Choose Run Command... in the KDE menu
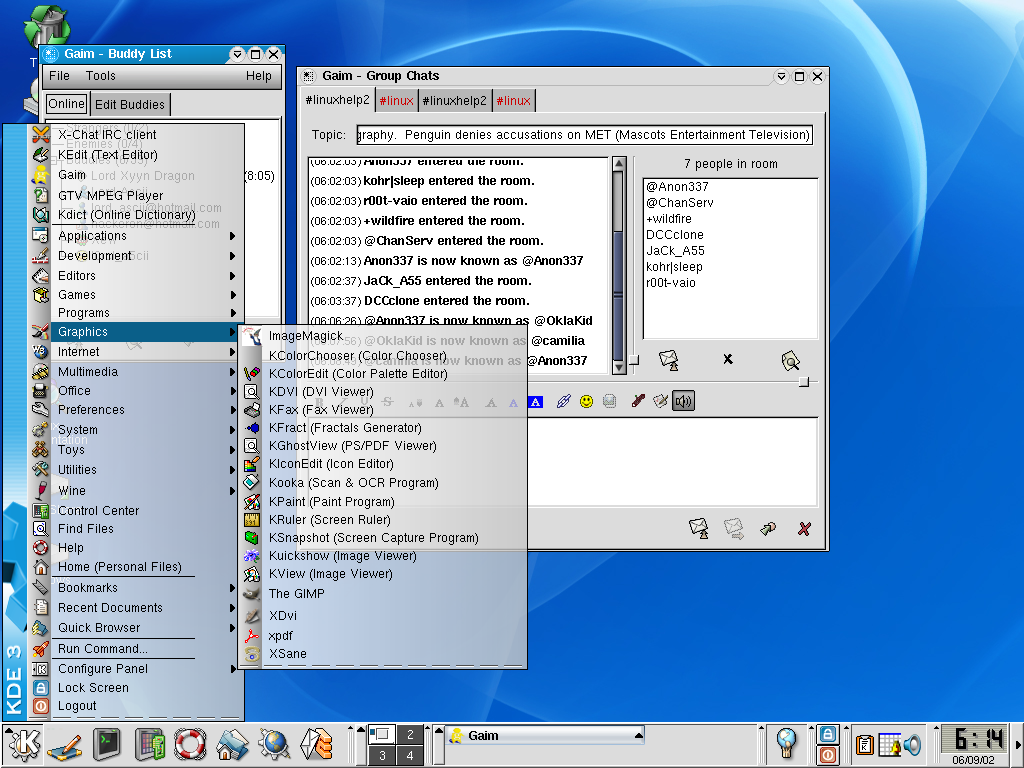This screenshot has height=768, width=1024. (x=102, y=649)
